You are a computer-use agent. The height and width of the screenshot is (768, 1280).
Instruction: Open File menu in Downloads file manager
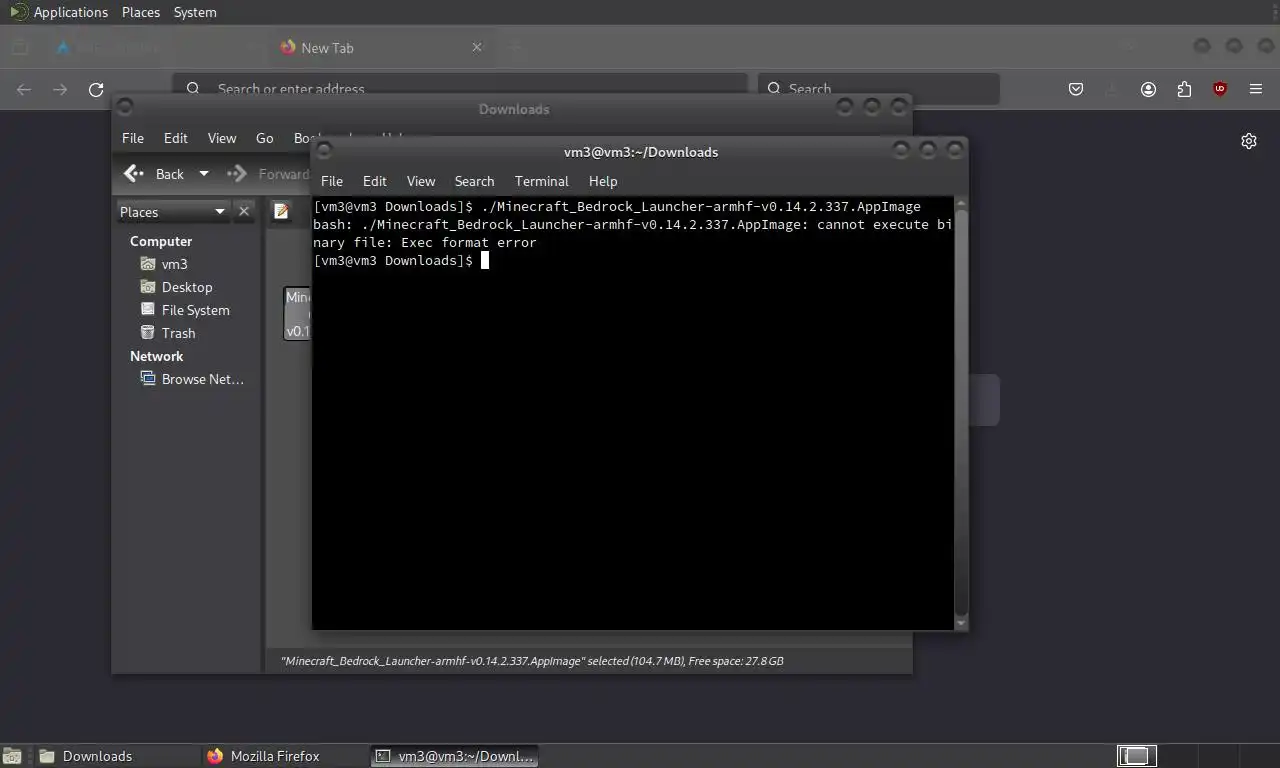tap(133, 138)
